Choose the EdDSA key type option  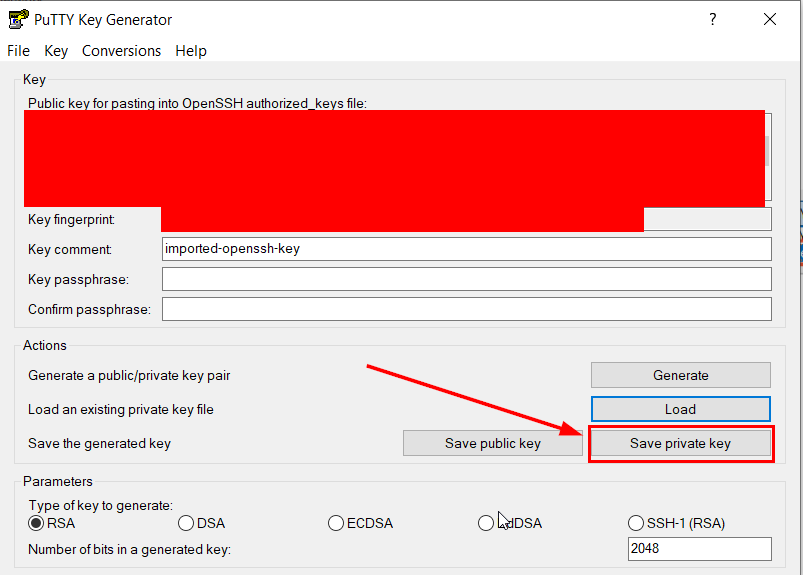coord(486,523)
